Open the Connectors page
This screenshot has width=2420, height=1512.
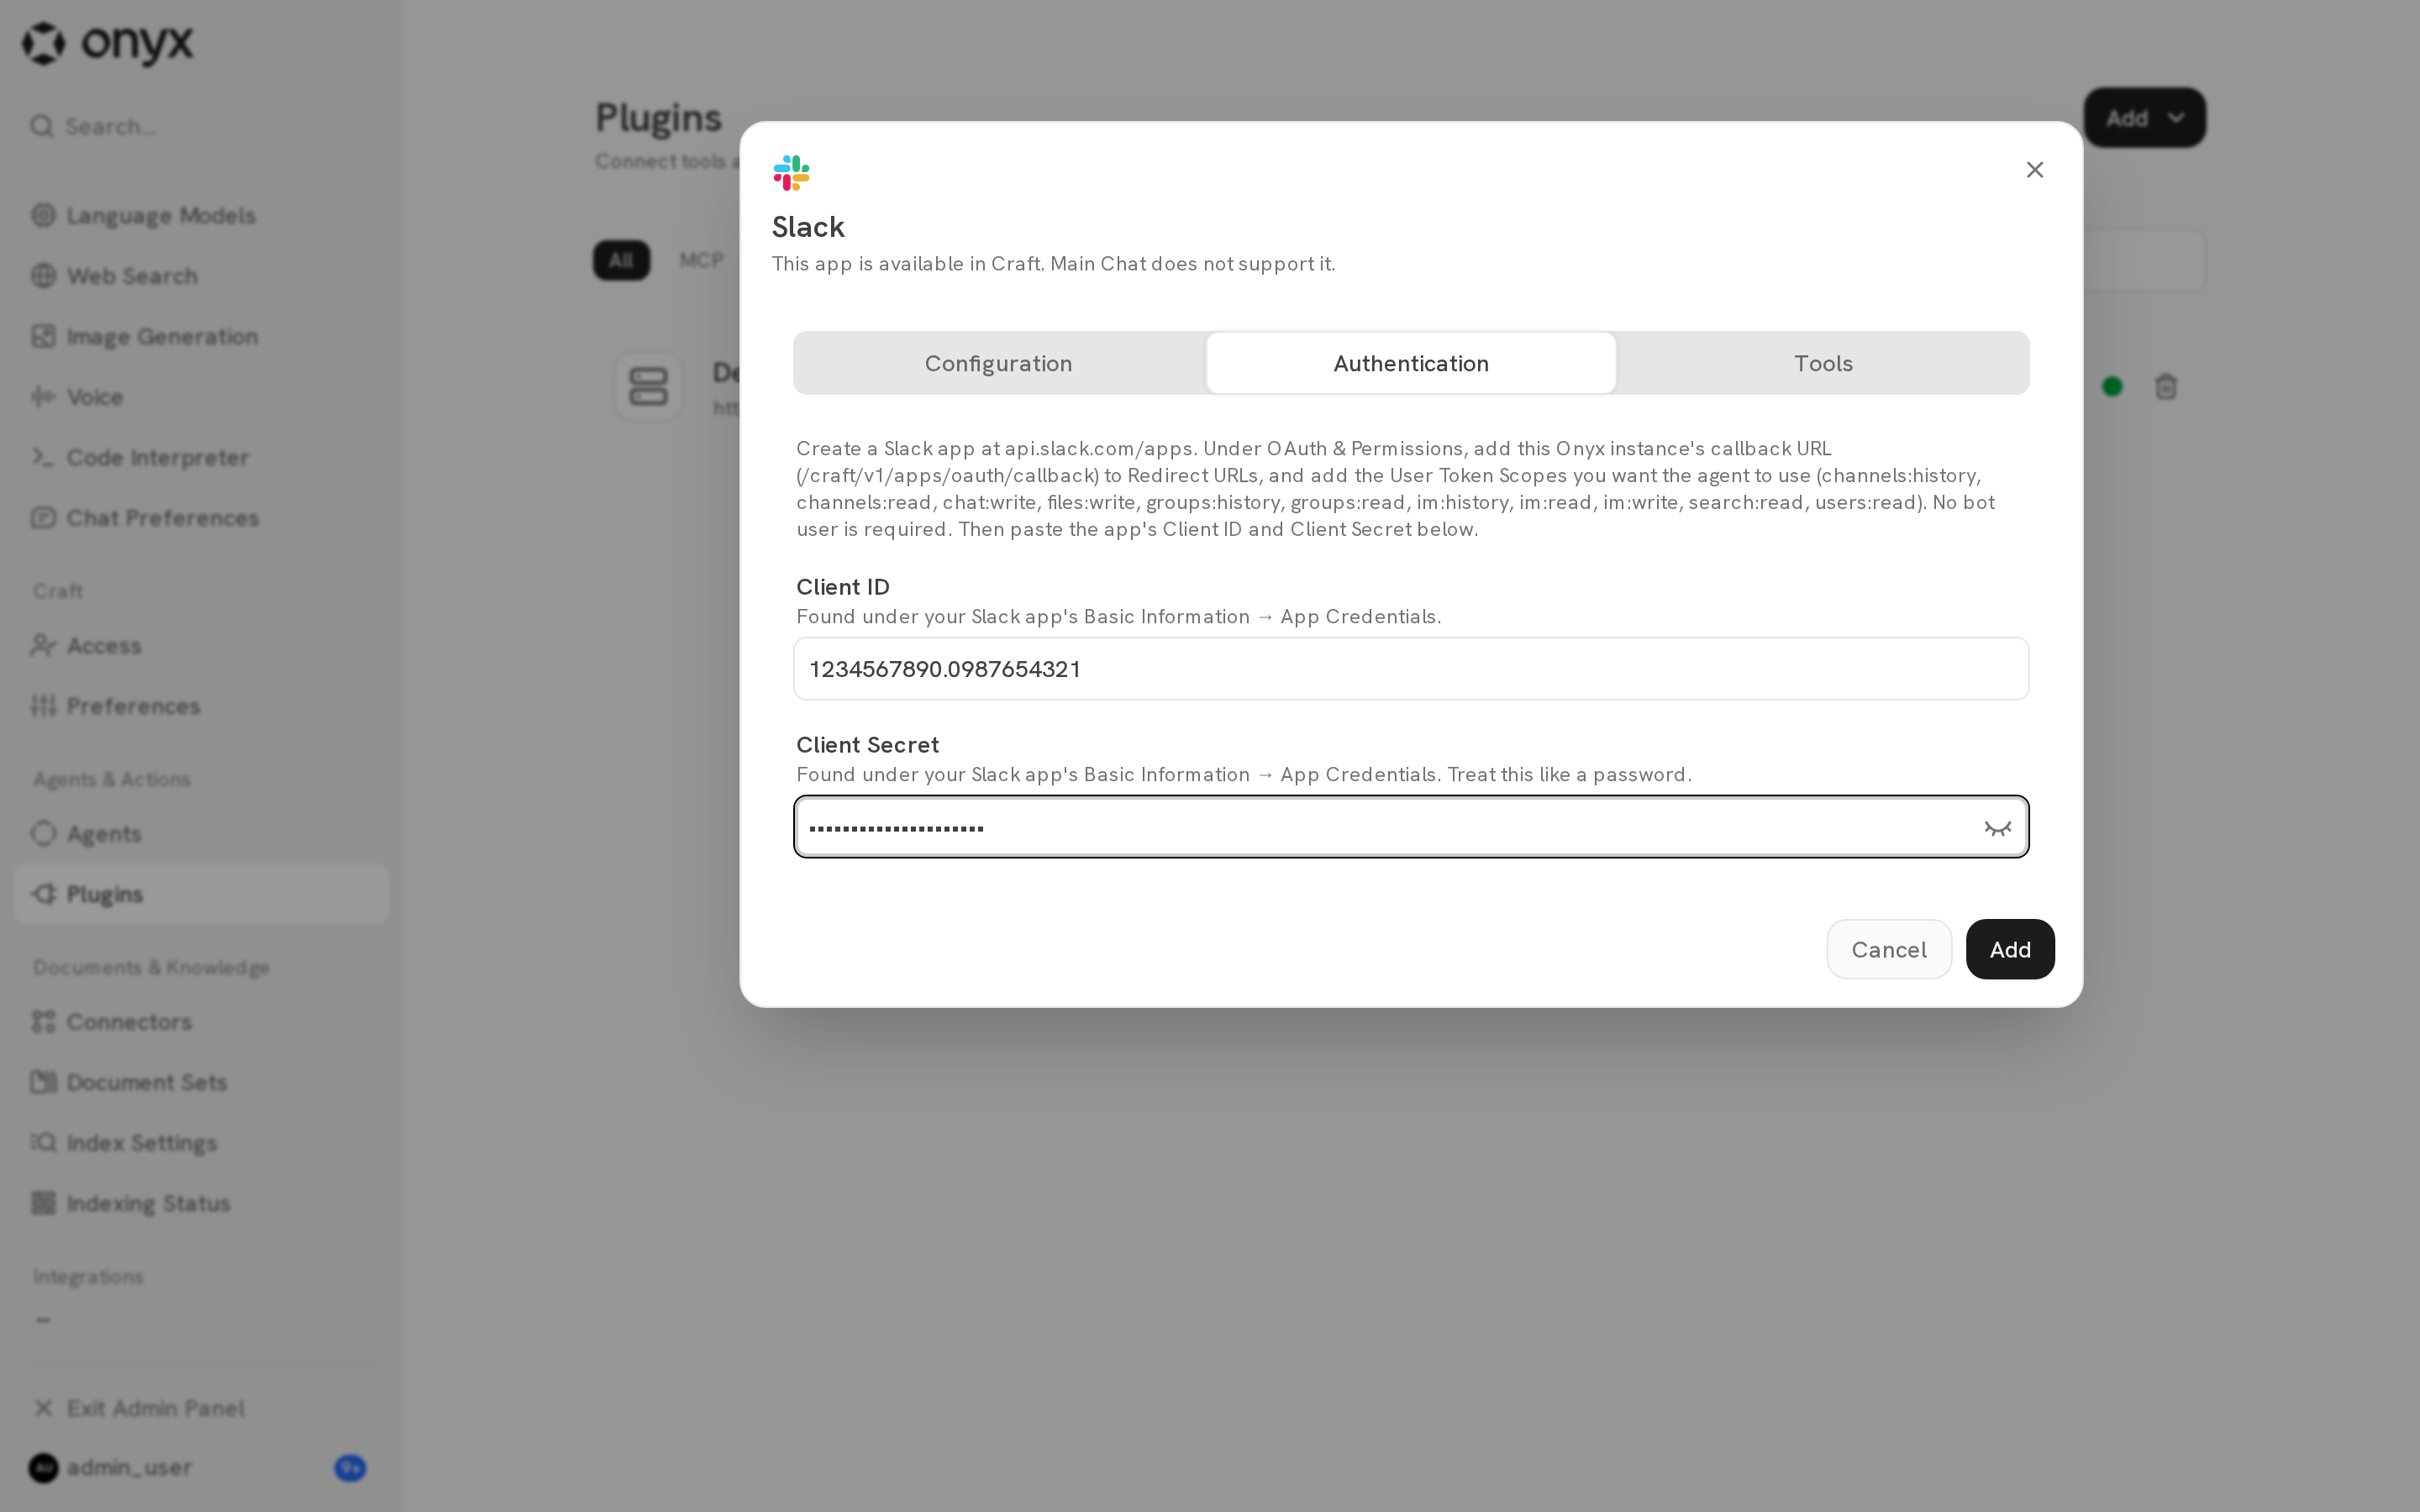(200, 1022)
